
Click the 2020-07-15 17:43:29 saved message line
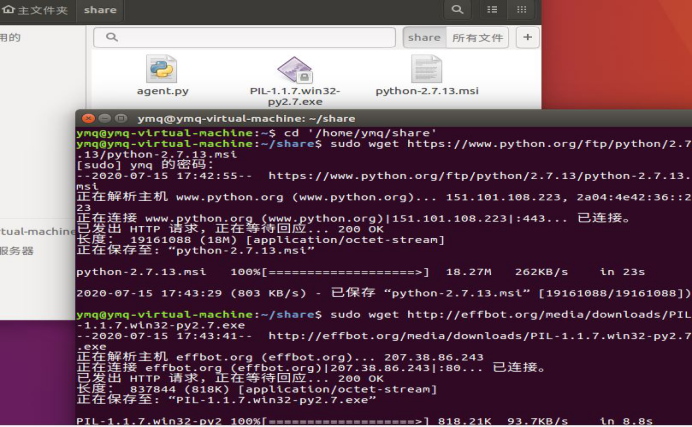click(x=383, y=293)
